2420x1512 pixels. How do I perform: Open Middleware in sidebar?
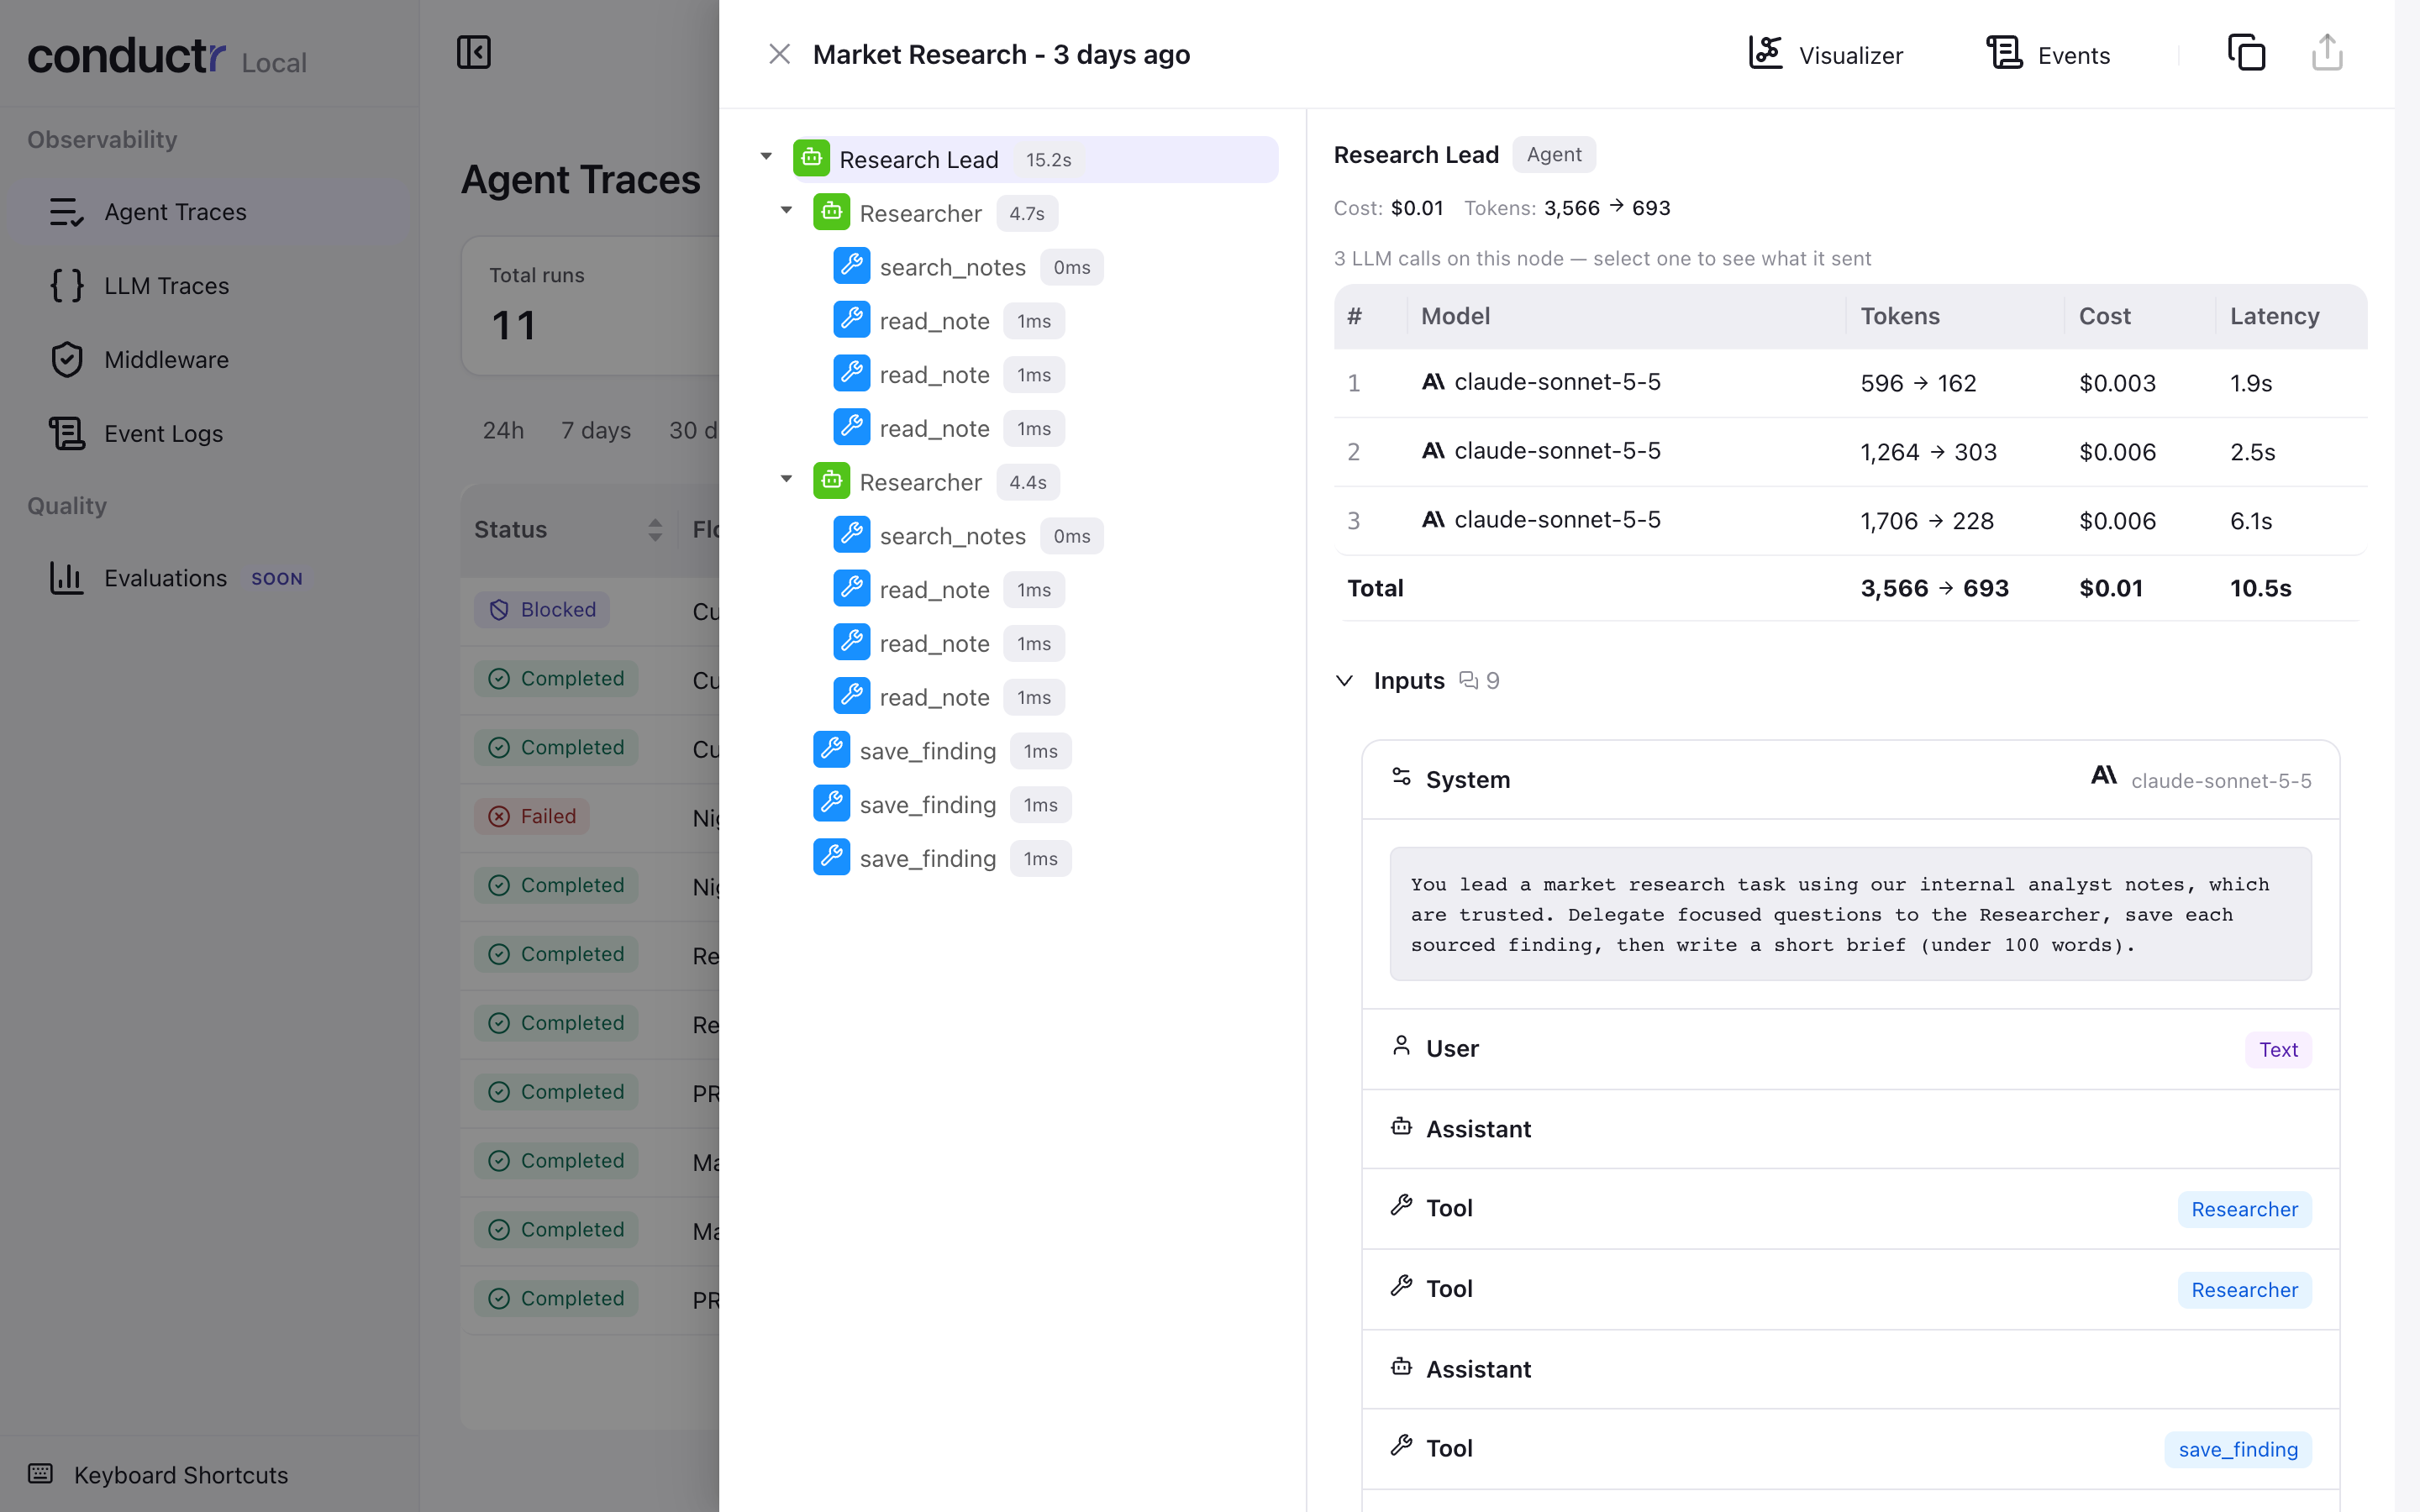(x=209, y=360)
